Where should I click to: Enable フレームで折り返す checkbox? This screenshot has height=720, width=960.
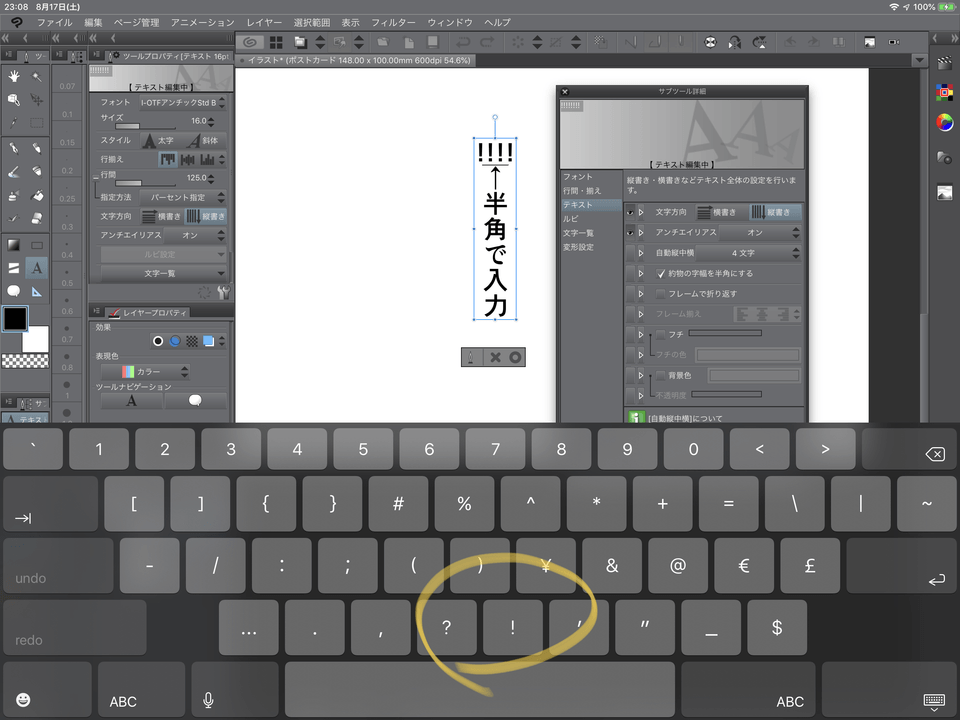pyautogui.click(x=661, y=294)
